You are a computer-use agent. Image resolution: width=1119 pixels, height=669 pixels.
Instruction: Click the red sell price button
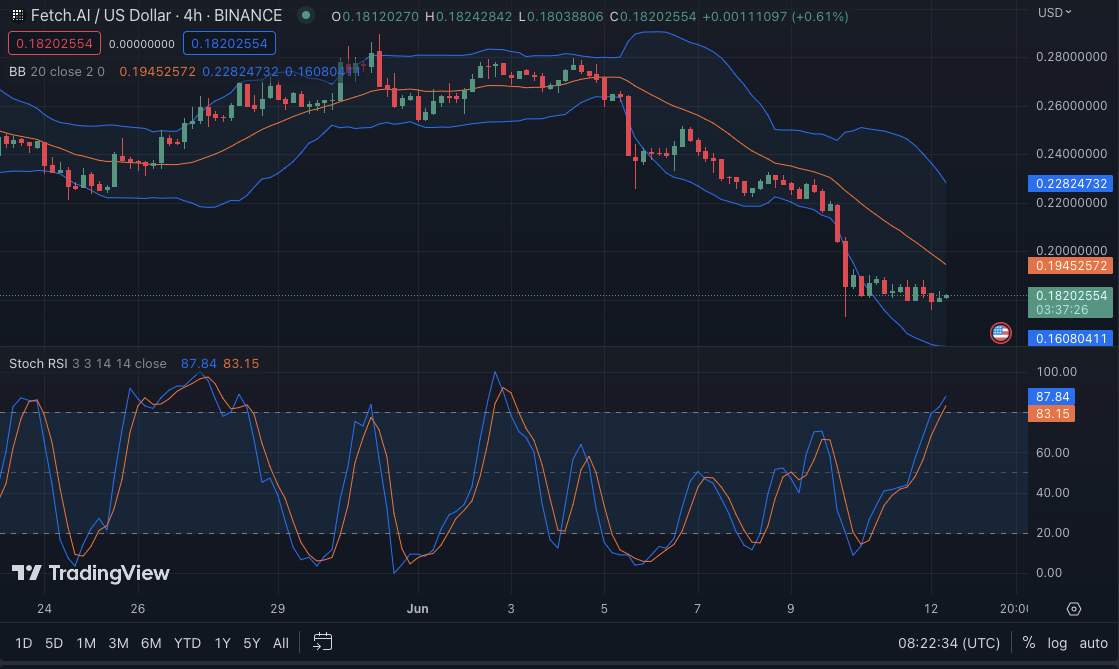[52, 43]
